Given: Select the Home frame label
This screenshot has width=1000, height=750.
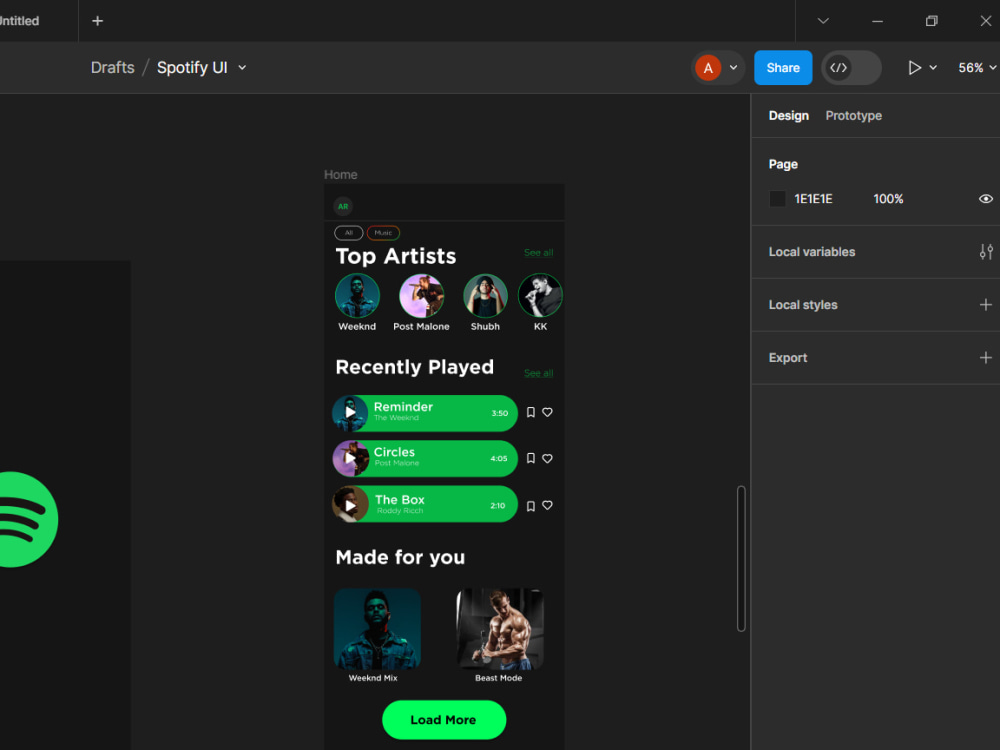Looking at the screenshot, I should (x=341, y=175).
